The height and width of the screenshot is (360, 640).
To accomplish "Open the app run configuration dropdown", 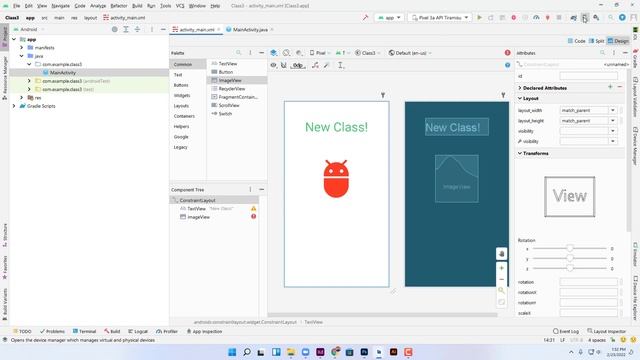I will (x=389, y=18).
